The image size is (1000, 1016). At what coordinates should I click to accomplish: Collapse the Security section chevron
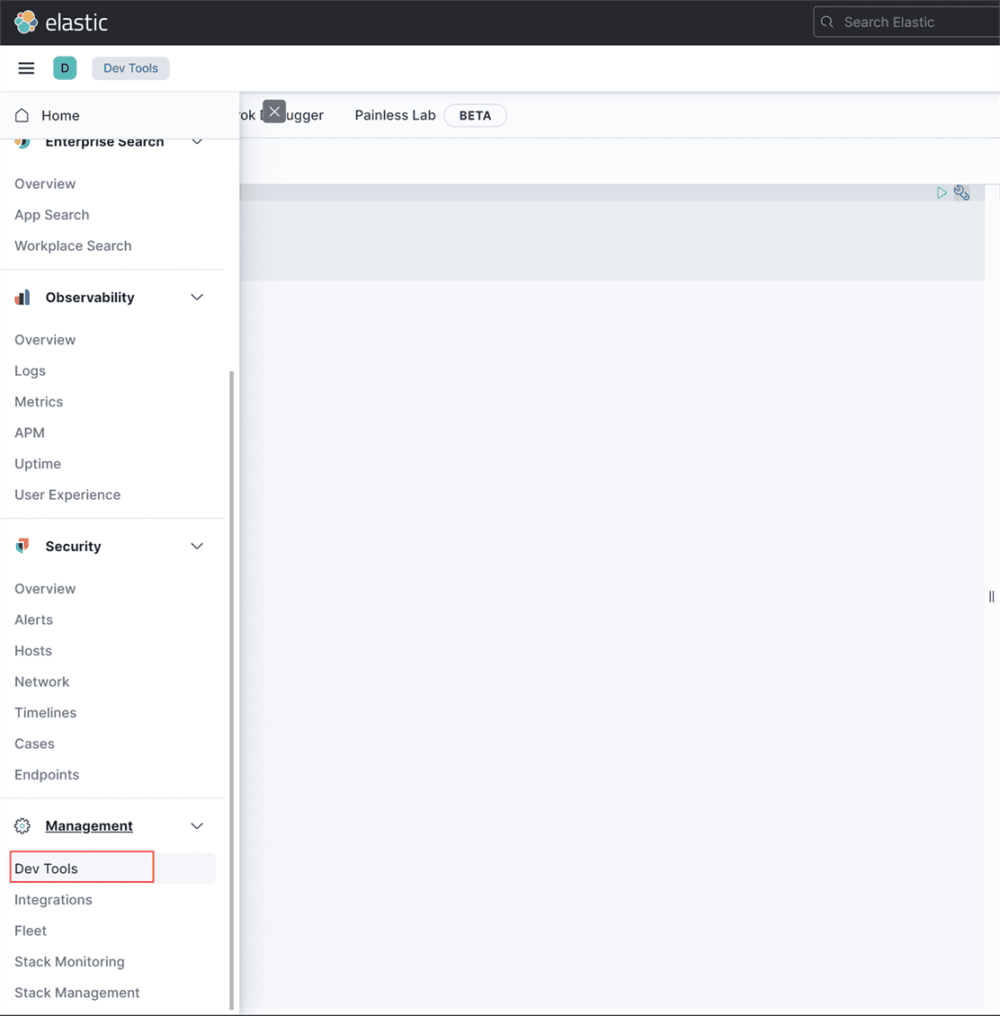(x=197, y=546)
